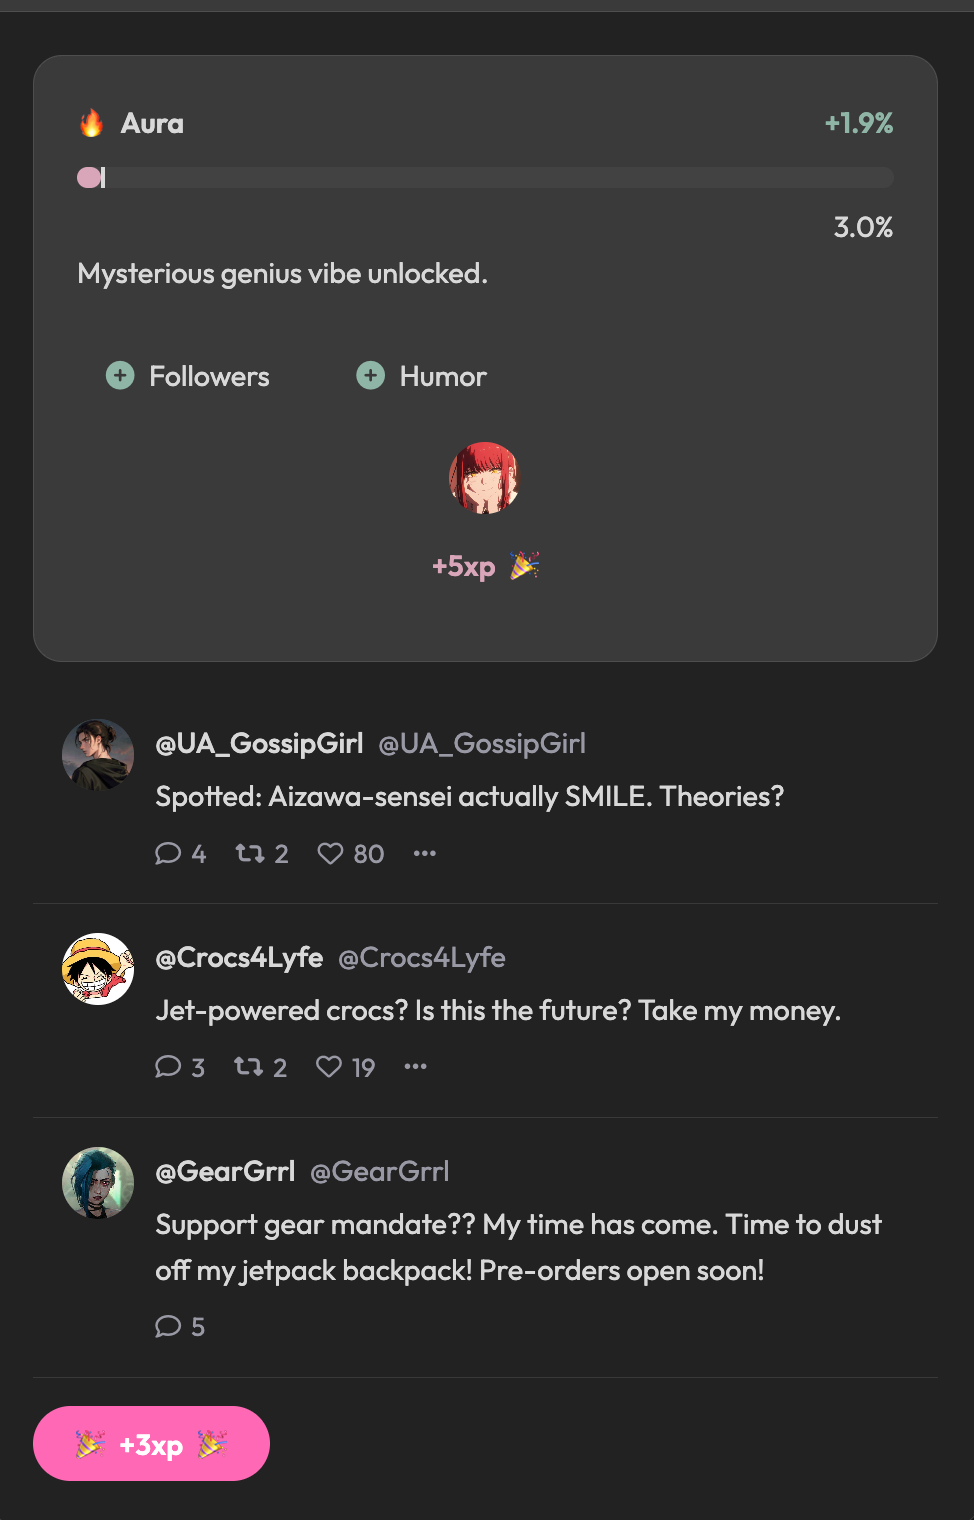974x1520 pixels.
Task: Open GearGrrl's profile avatar
Action: (98, 1183)
